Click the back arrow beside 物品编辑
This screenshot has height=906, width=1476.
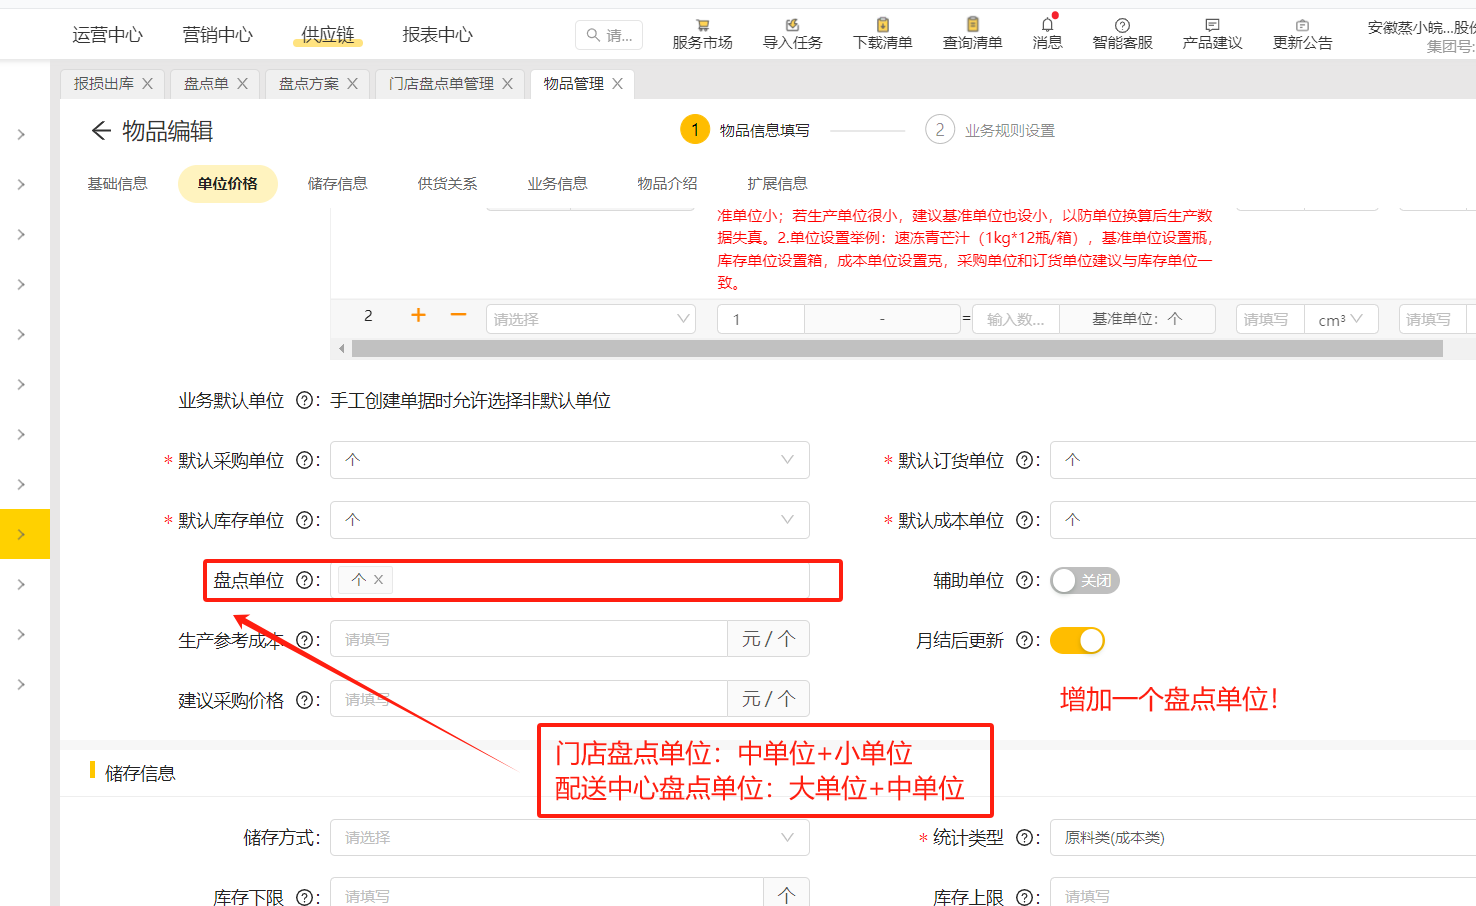100,130
